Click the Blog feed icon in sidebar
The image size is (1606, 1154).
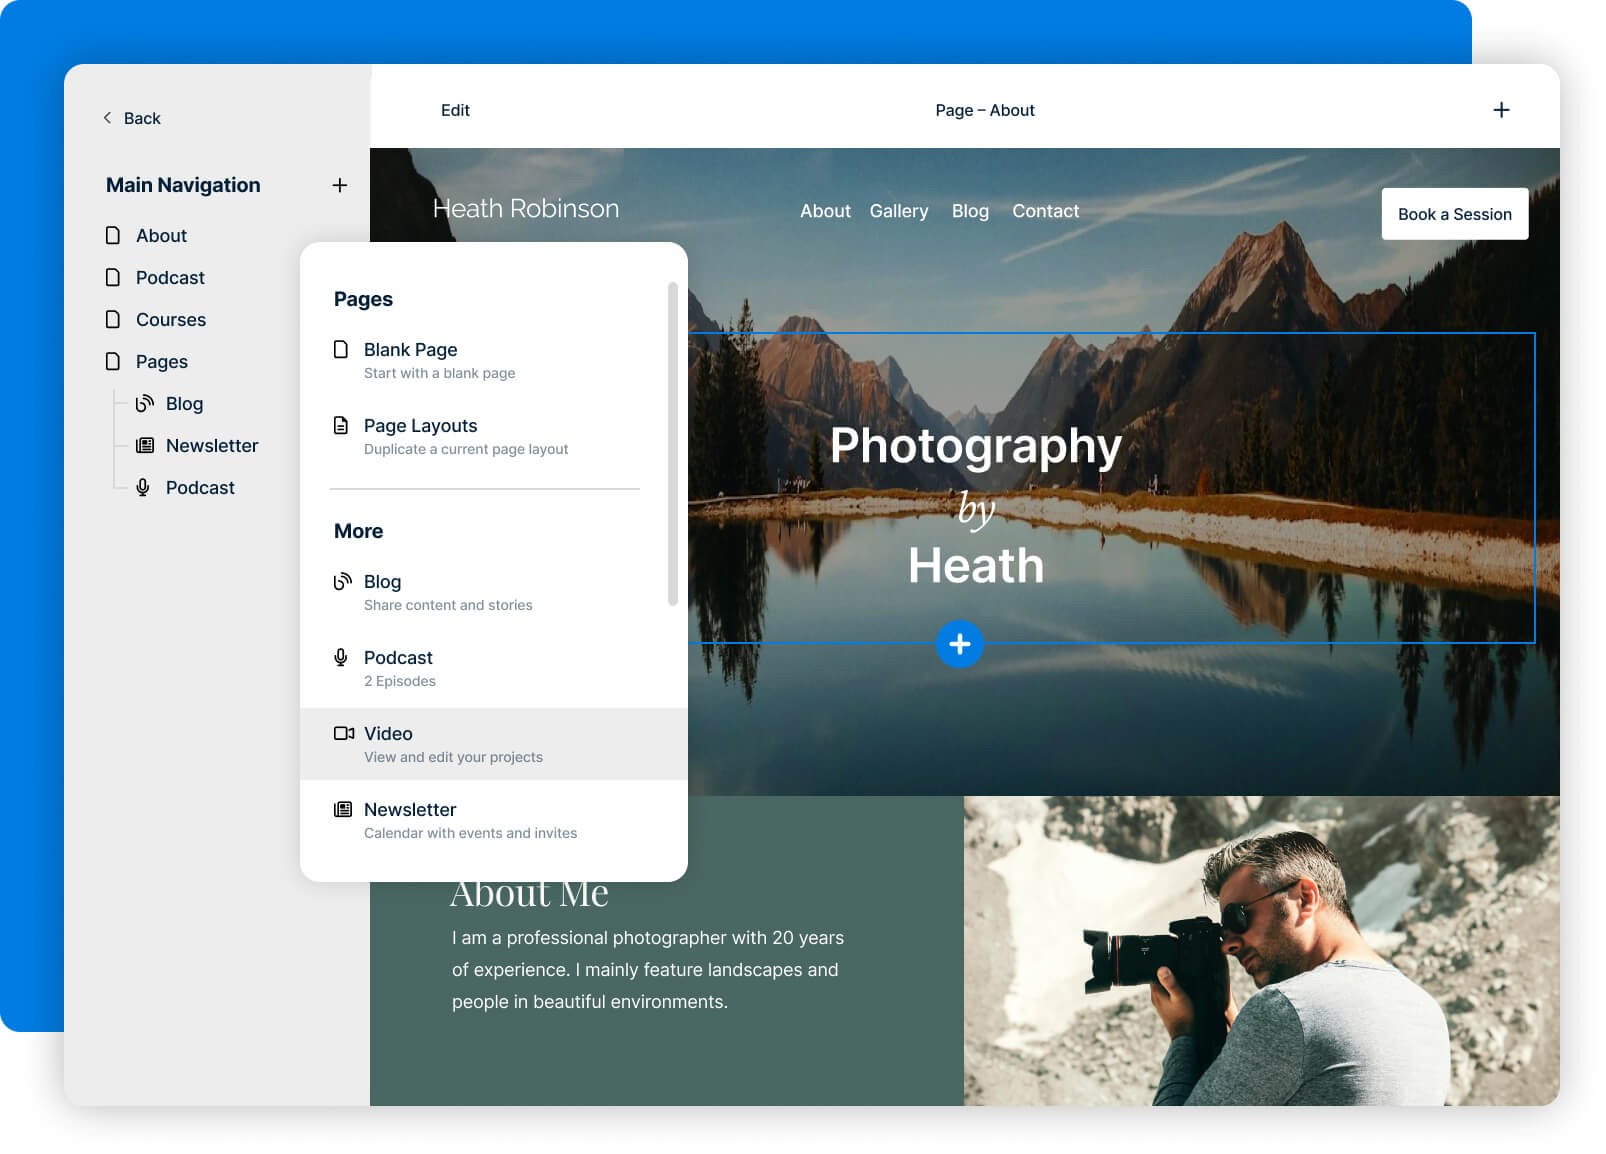point(145,403)
